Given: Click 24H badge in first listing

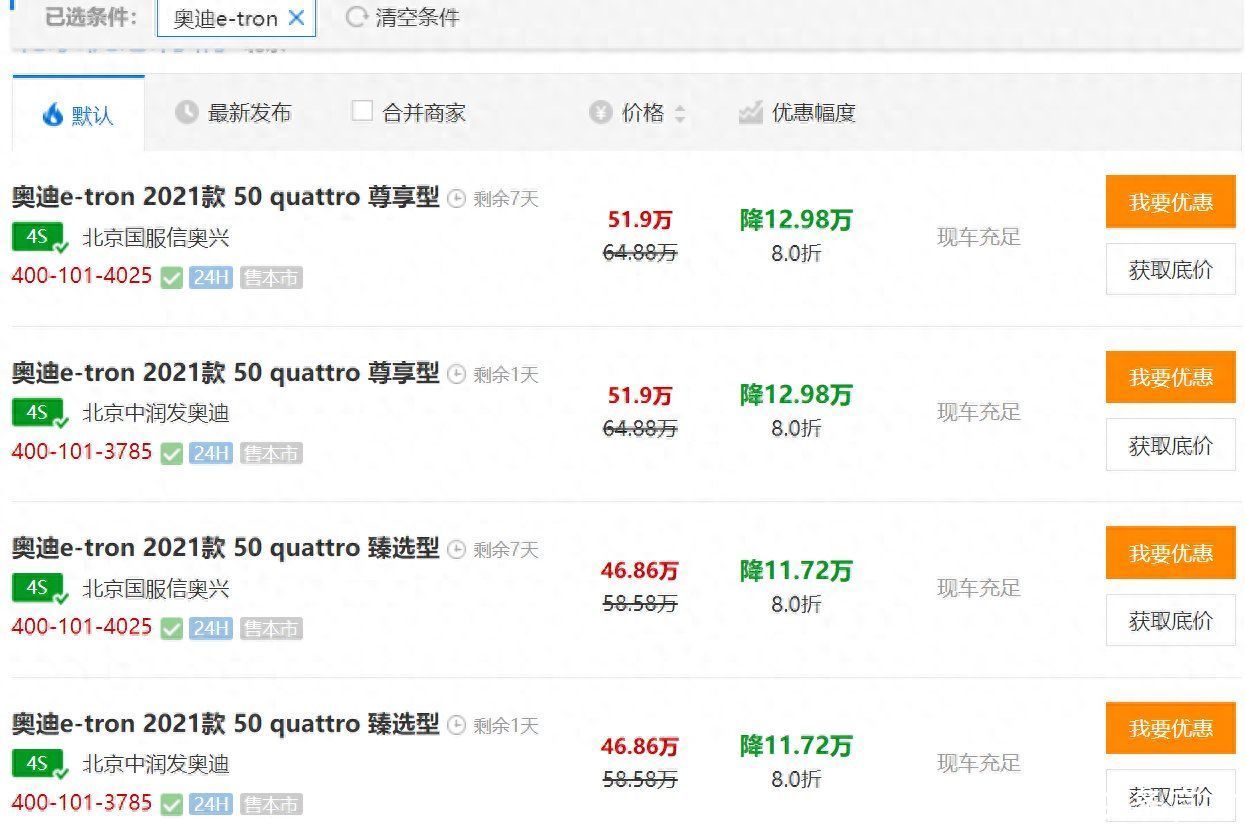Looking at the screenshot, I should [211, 278].
